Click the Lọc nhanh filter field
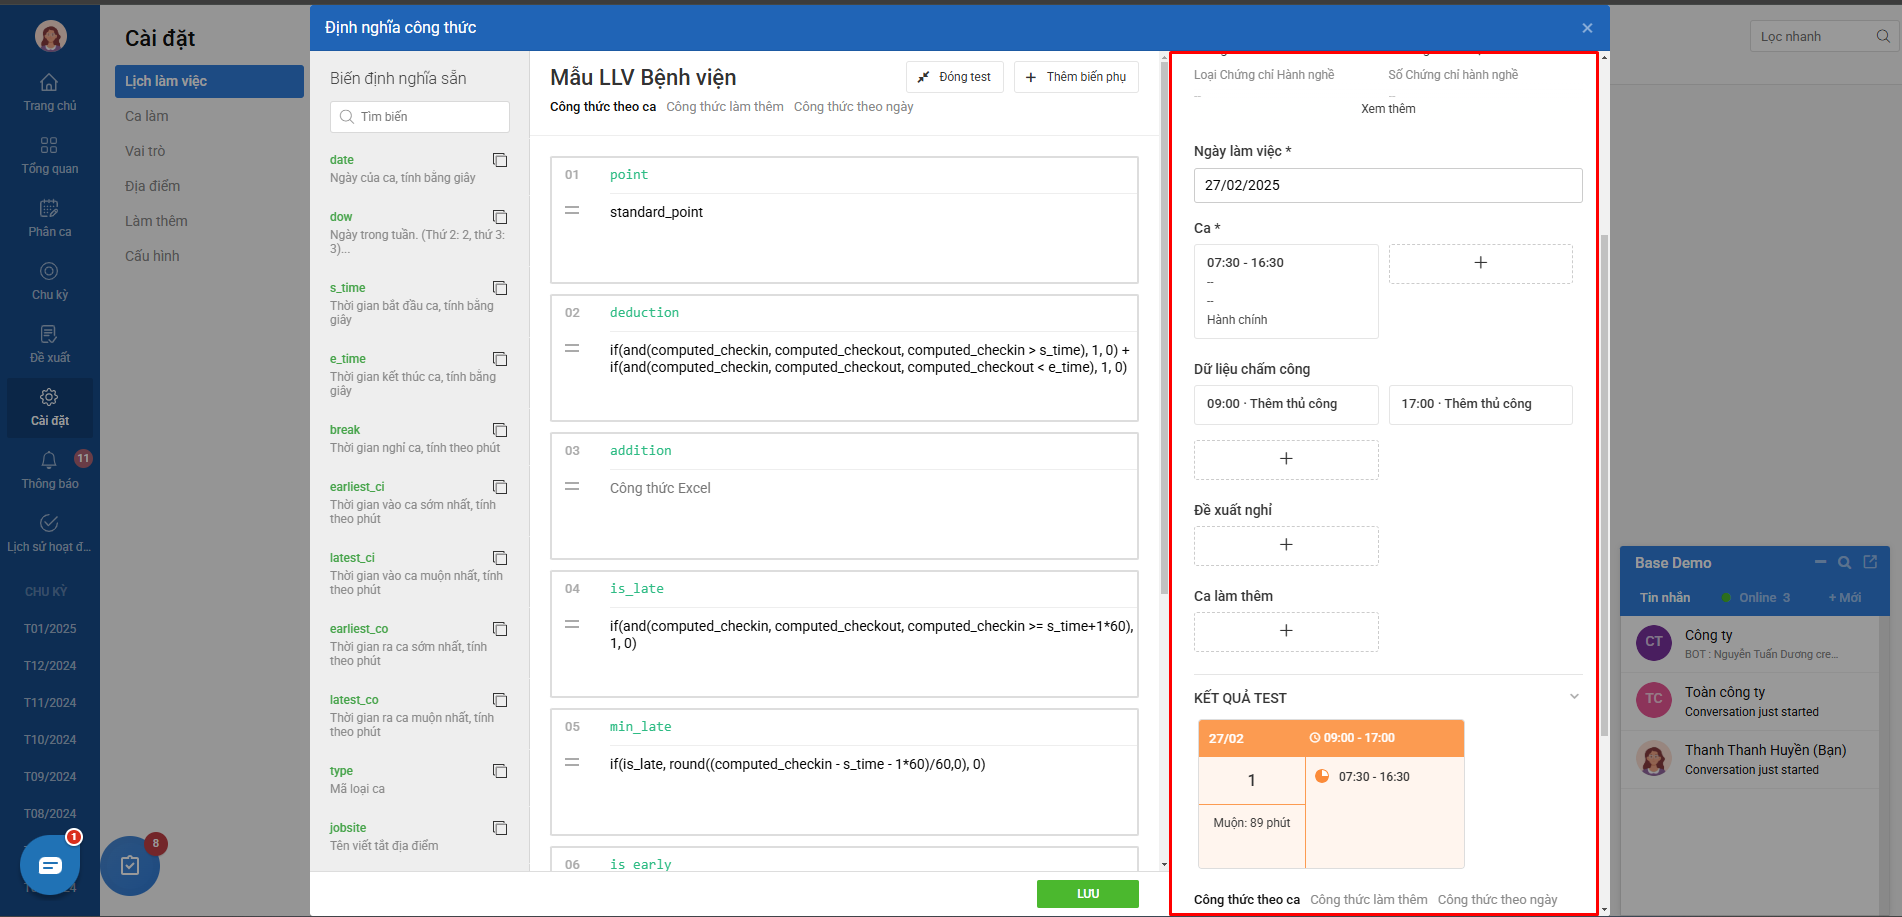 1824,36
